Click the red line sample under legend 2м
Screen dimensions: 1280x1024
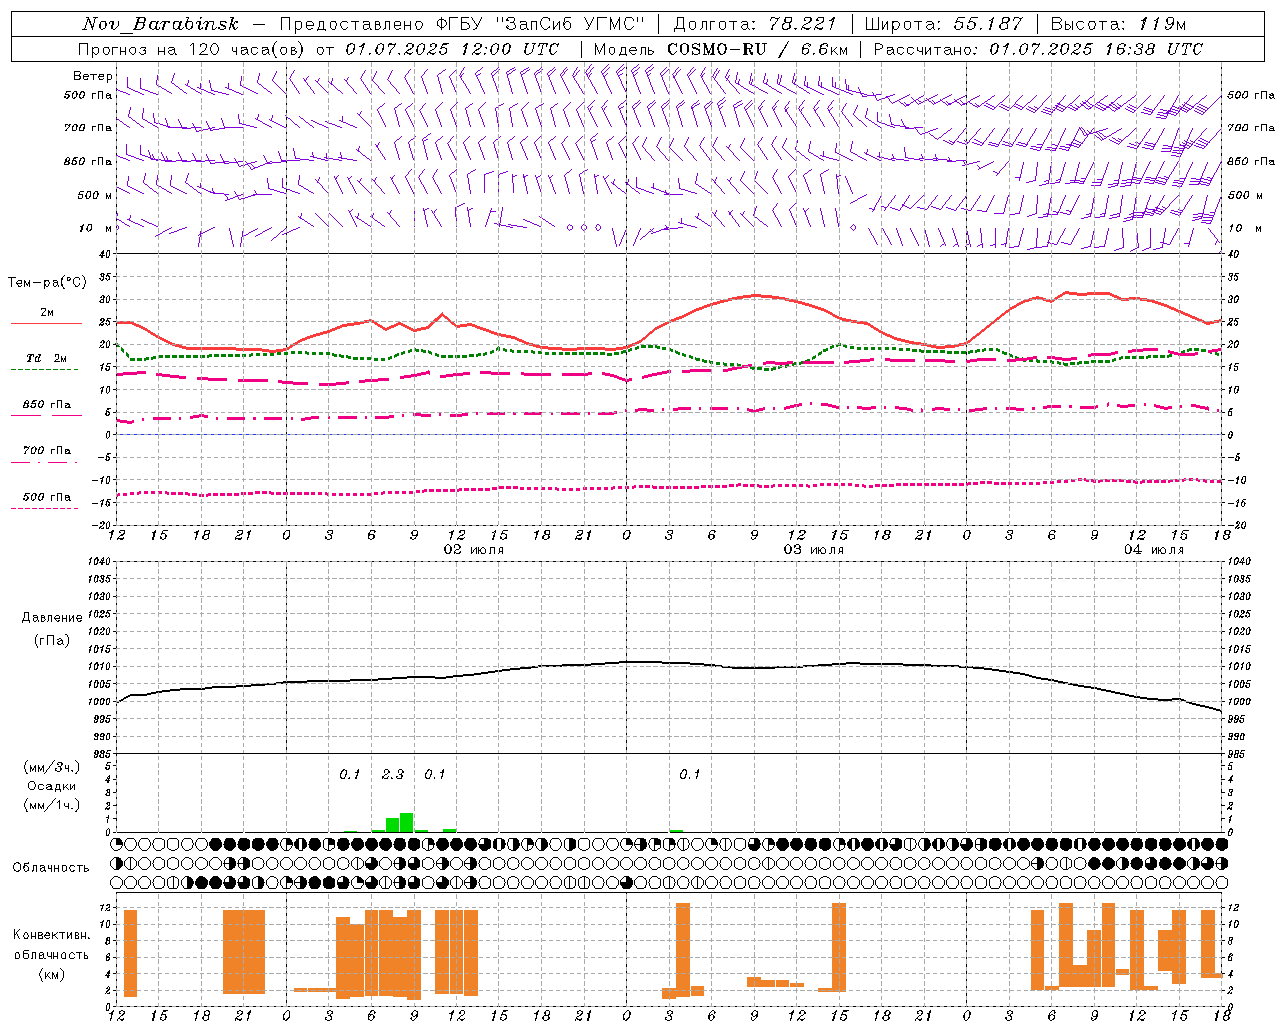46,323
